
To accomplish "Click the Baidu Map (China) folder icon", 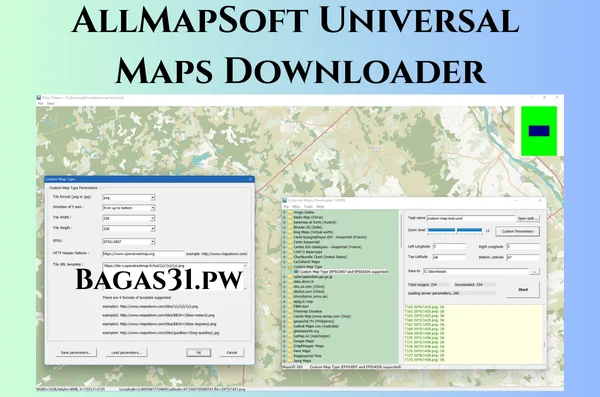I will (x=290, y=217).
